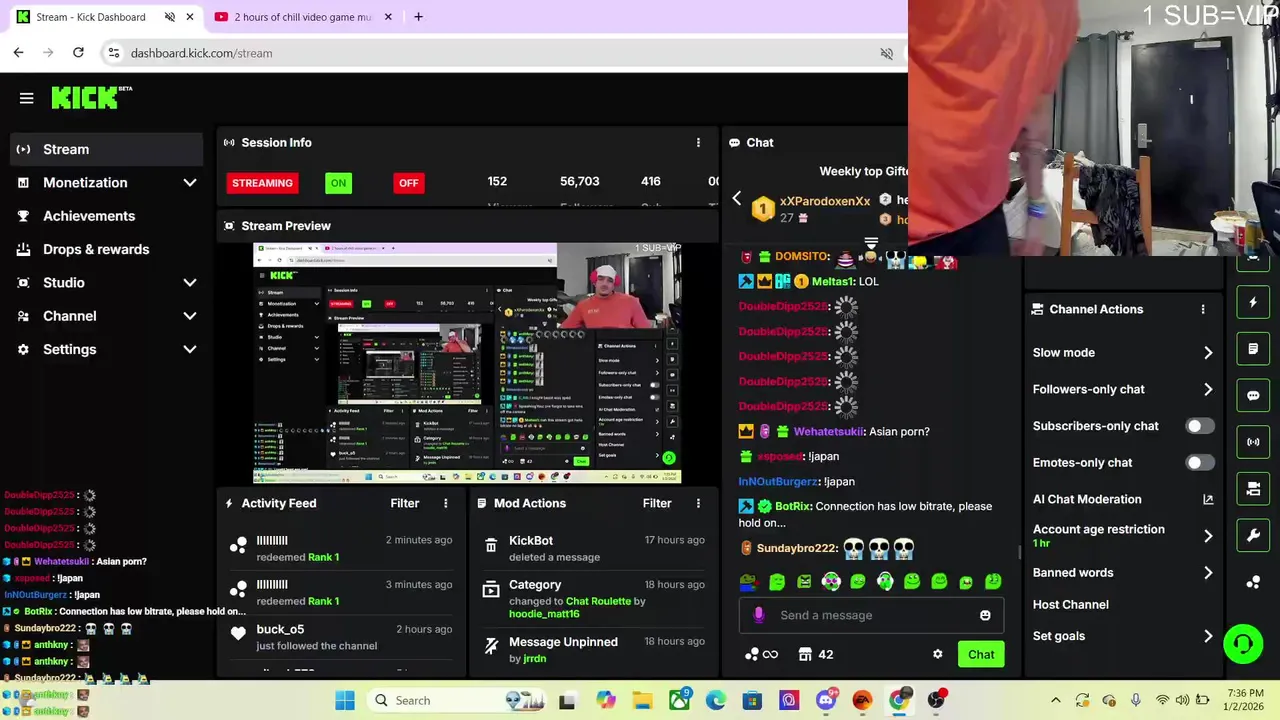Open Set goals options
The image size is (1280, 720).
pyautogui.click(x=1123, y=636)
